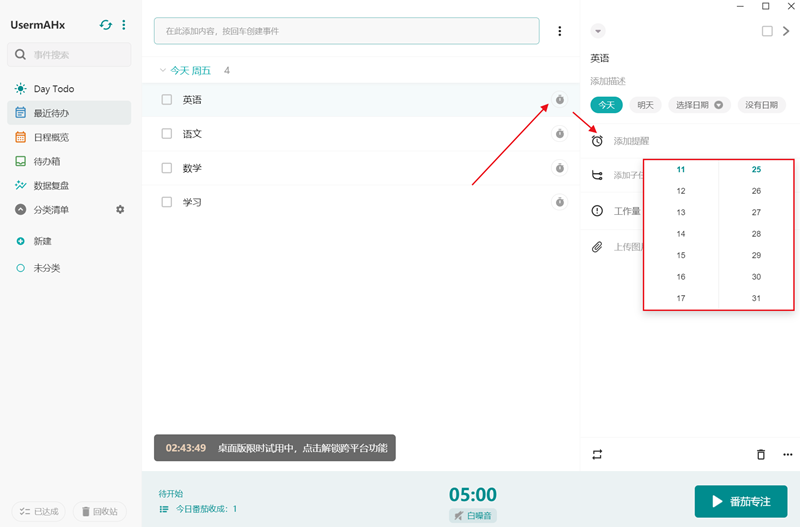Screen dimensions: 800x527
Task: Start pomodoro timer for 数学
Action: pyautogui.click(x=560, y=168)
